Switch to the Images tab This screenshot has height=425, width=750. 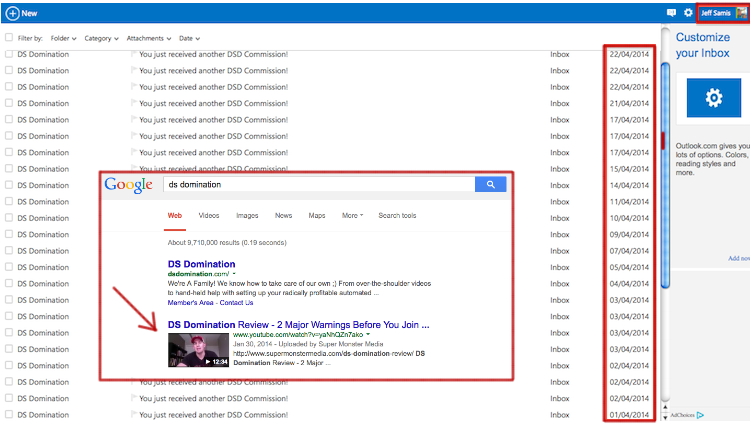247,216
